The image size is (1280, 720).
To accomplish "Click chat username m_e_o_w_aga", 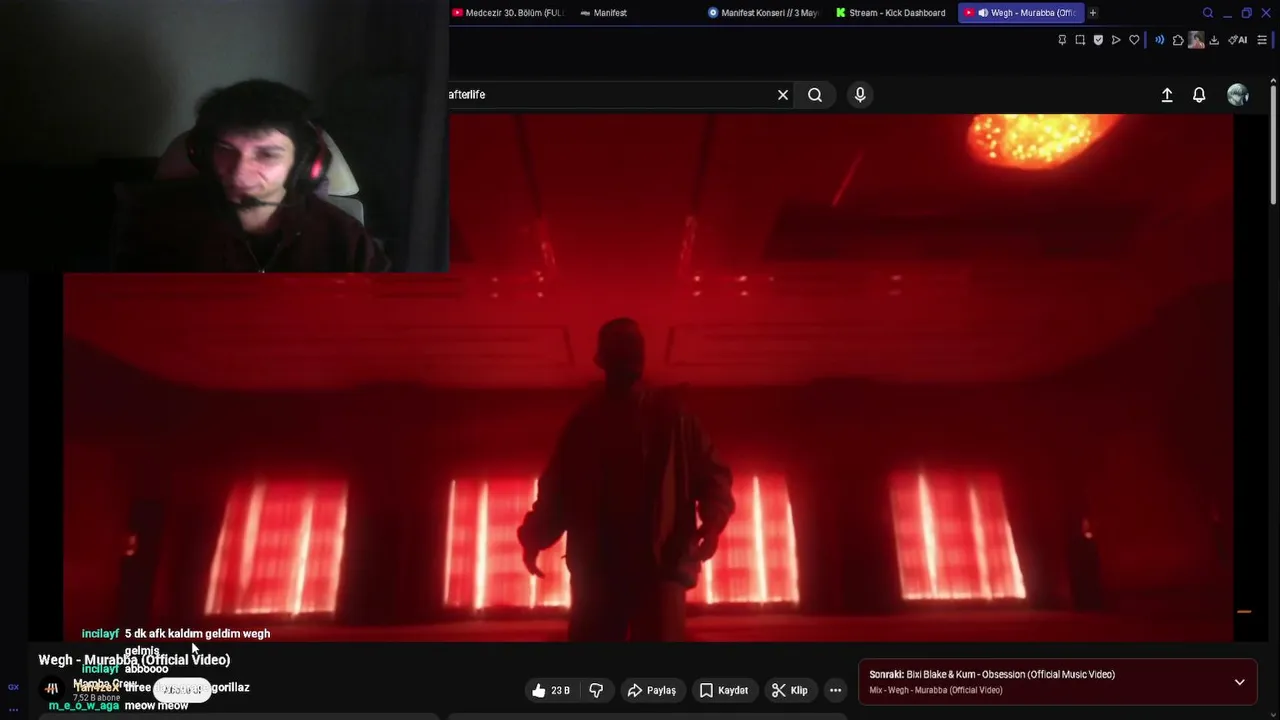I will (84, 706).
